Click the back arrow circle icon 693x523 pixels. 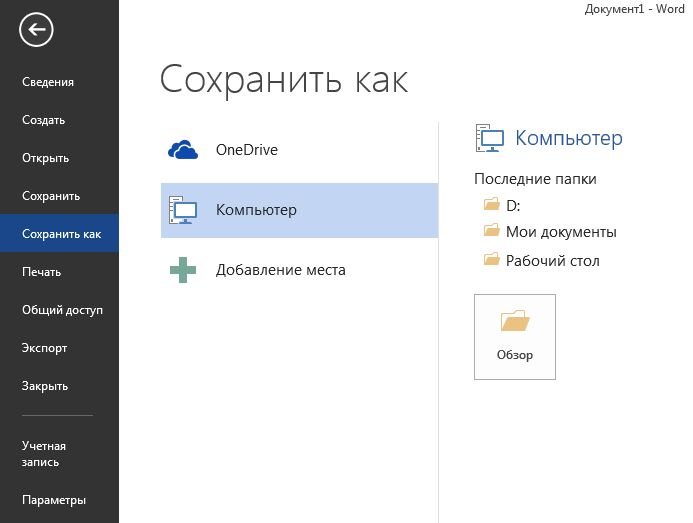36,30
